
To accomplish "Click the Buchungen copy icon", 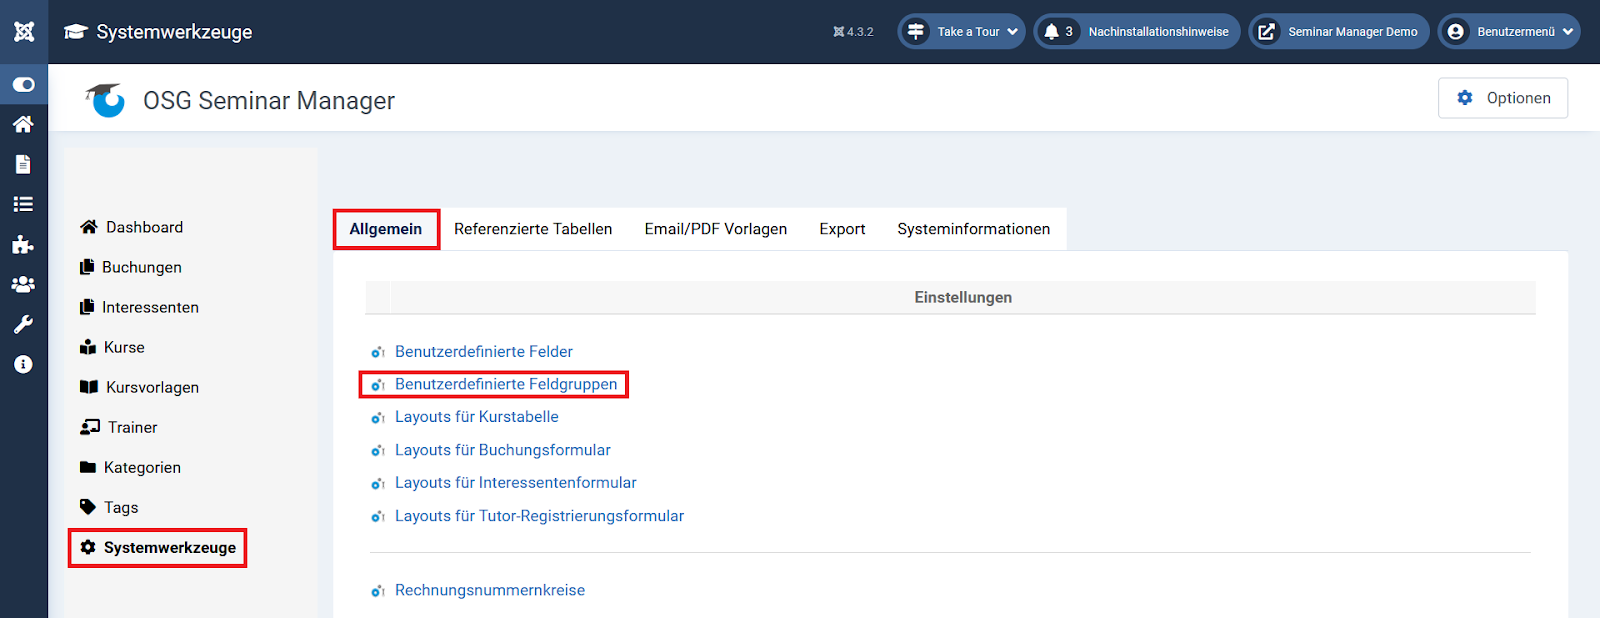I will (87, 267).
